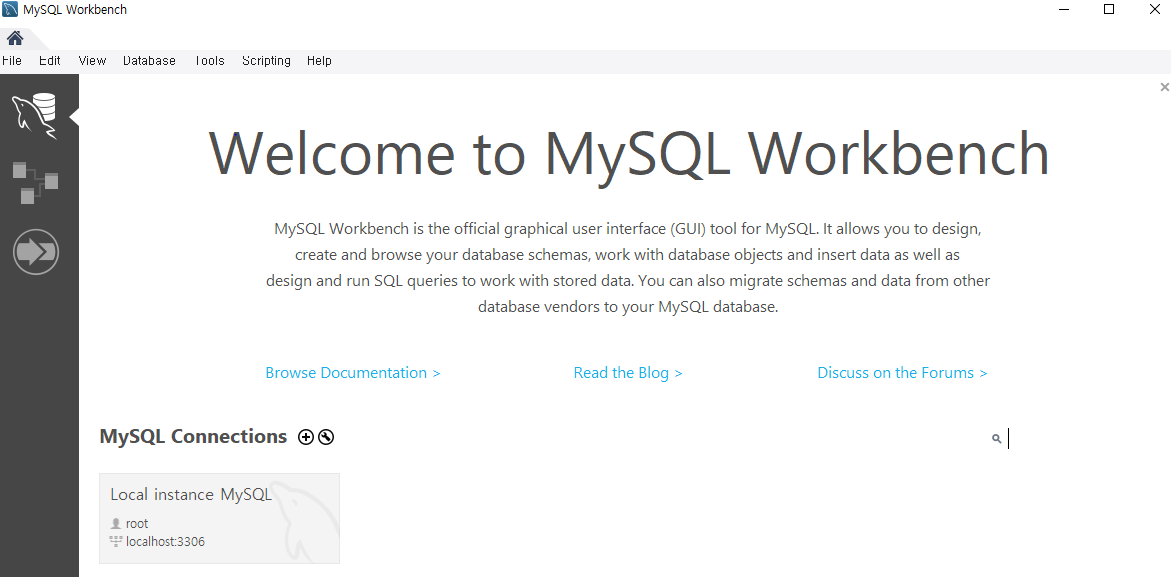Click the connections search magnifier icon
1171x577 pixels.
(996, 439)
